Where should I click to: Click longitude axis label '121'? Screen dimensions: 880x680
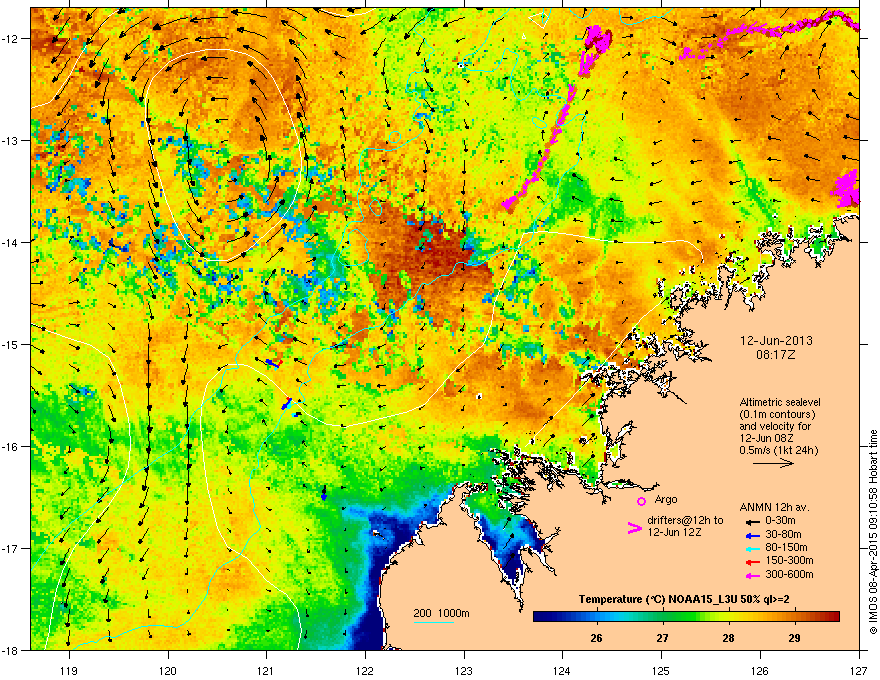266,670
